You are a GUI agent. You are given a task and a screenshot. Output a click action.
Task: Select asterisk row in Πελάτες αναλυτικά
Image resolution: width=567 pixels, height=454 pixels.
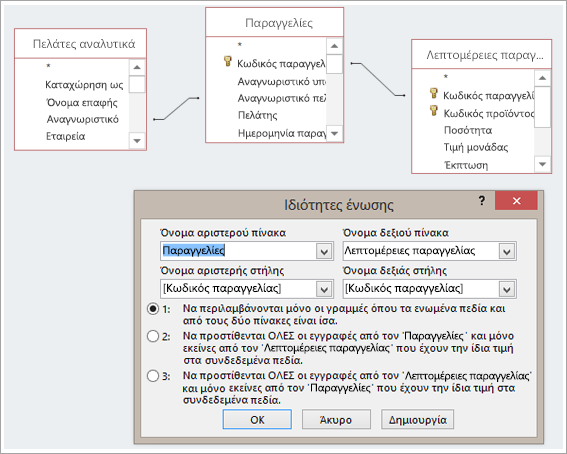point(48,67)
